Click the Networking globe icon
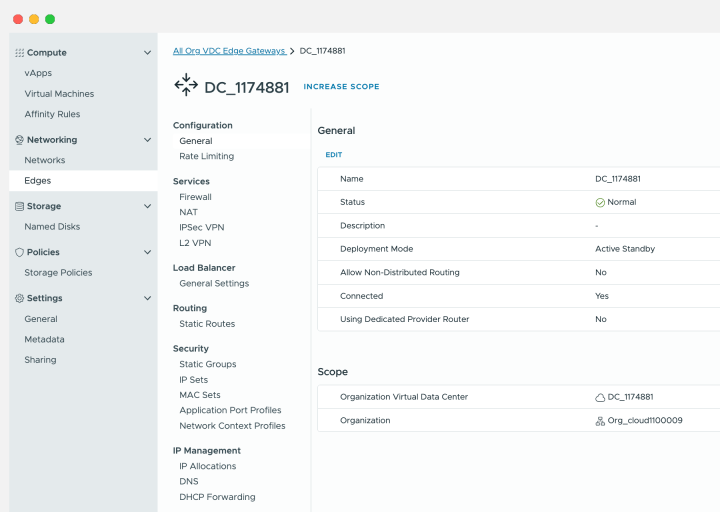This screenshot has width=720, height=512. pos(19,140)
